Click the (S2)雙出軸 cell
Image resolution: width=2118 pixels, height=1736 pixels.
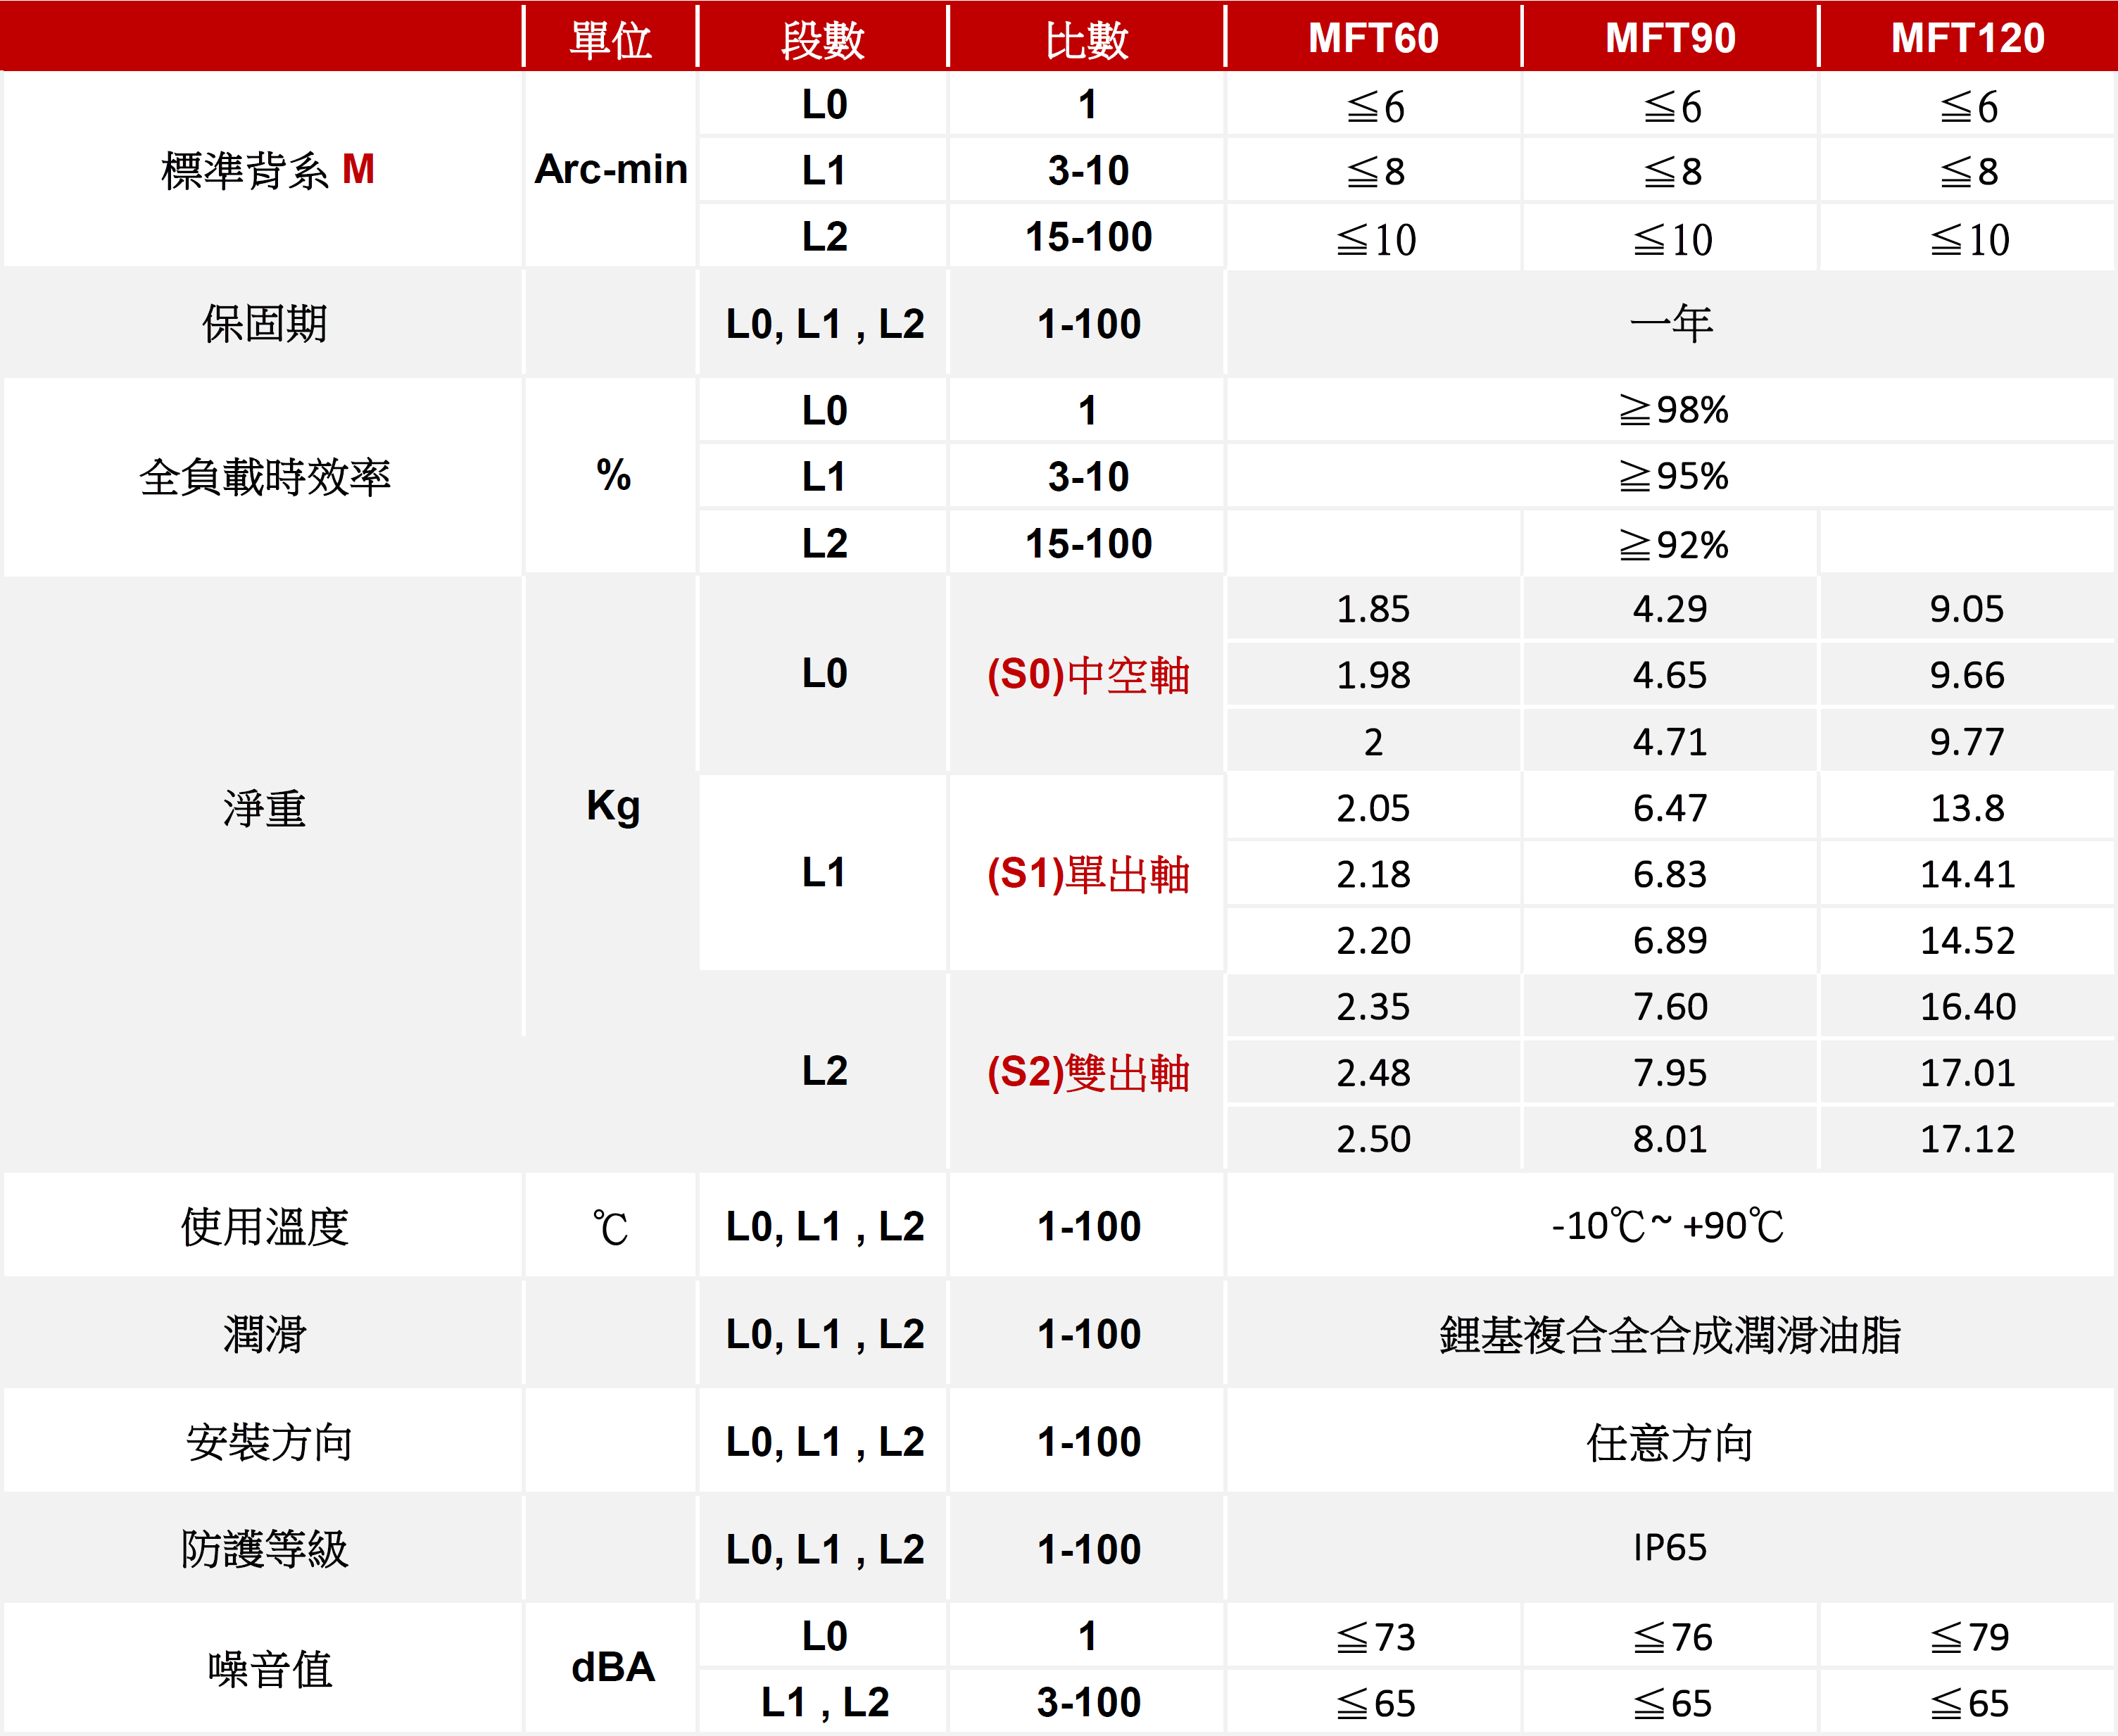(x=1088, y=1072)
